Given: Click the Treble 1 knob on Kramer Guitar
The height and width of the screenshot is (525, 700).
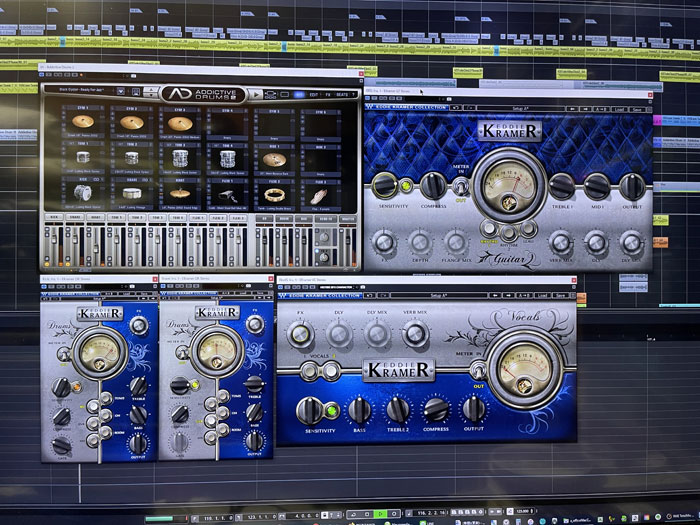Looking at the screenshot, I should pyautogui.click(x=561, y=186).
